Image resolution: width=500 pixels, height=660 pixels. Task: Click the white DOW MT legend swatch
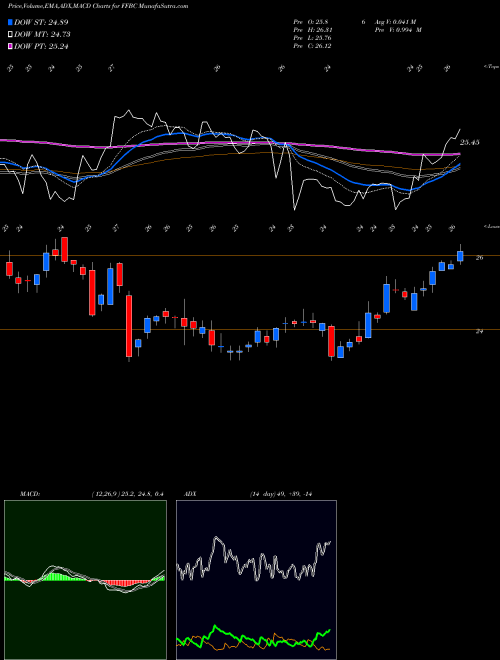11,35
